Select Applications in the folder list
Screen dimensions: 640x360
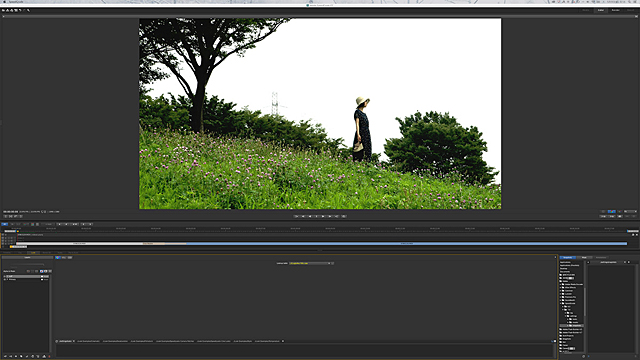click(x=565, y=262)
